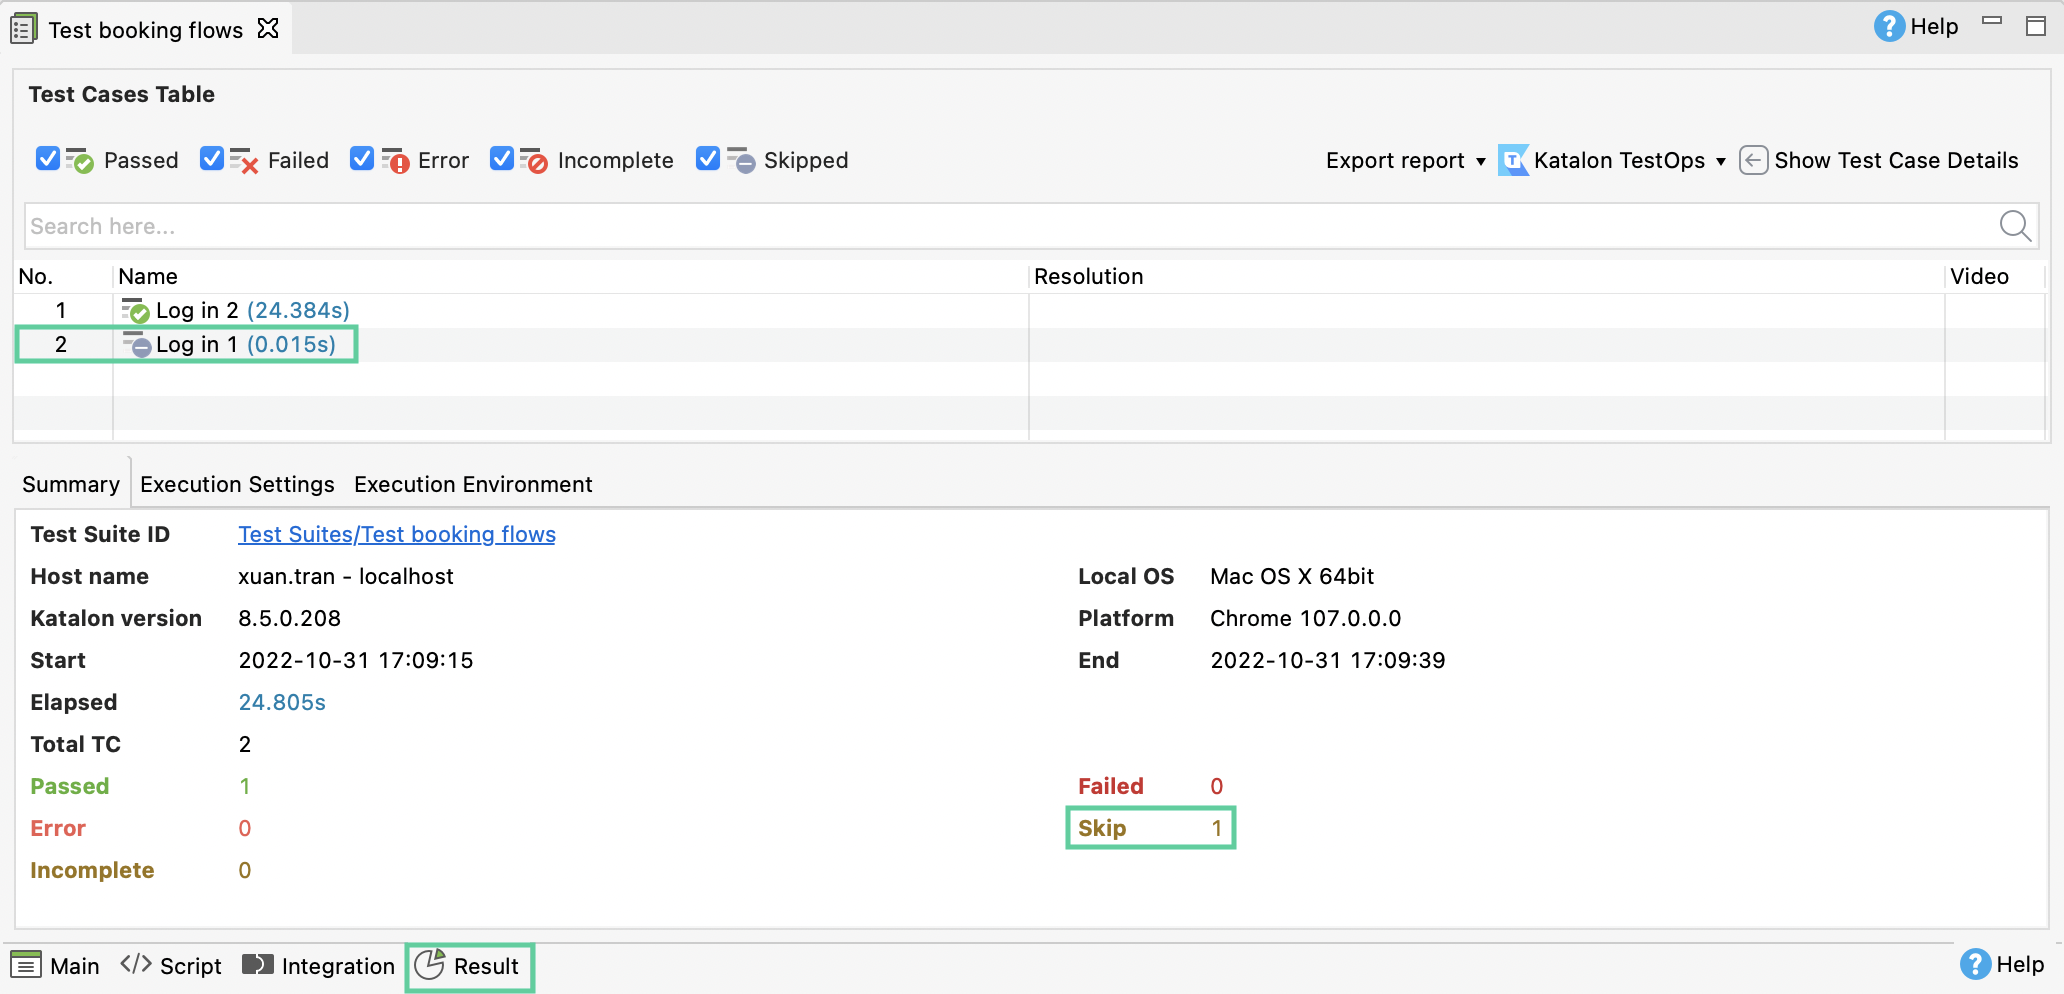
Task: Click the Help icon in the bottom bar
Action: click(1975, 964)
